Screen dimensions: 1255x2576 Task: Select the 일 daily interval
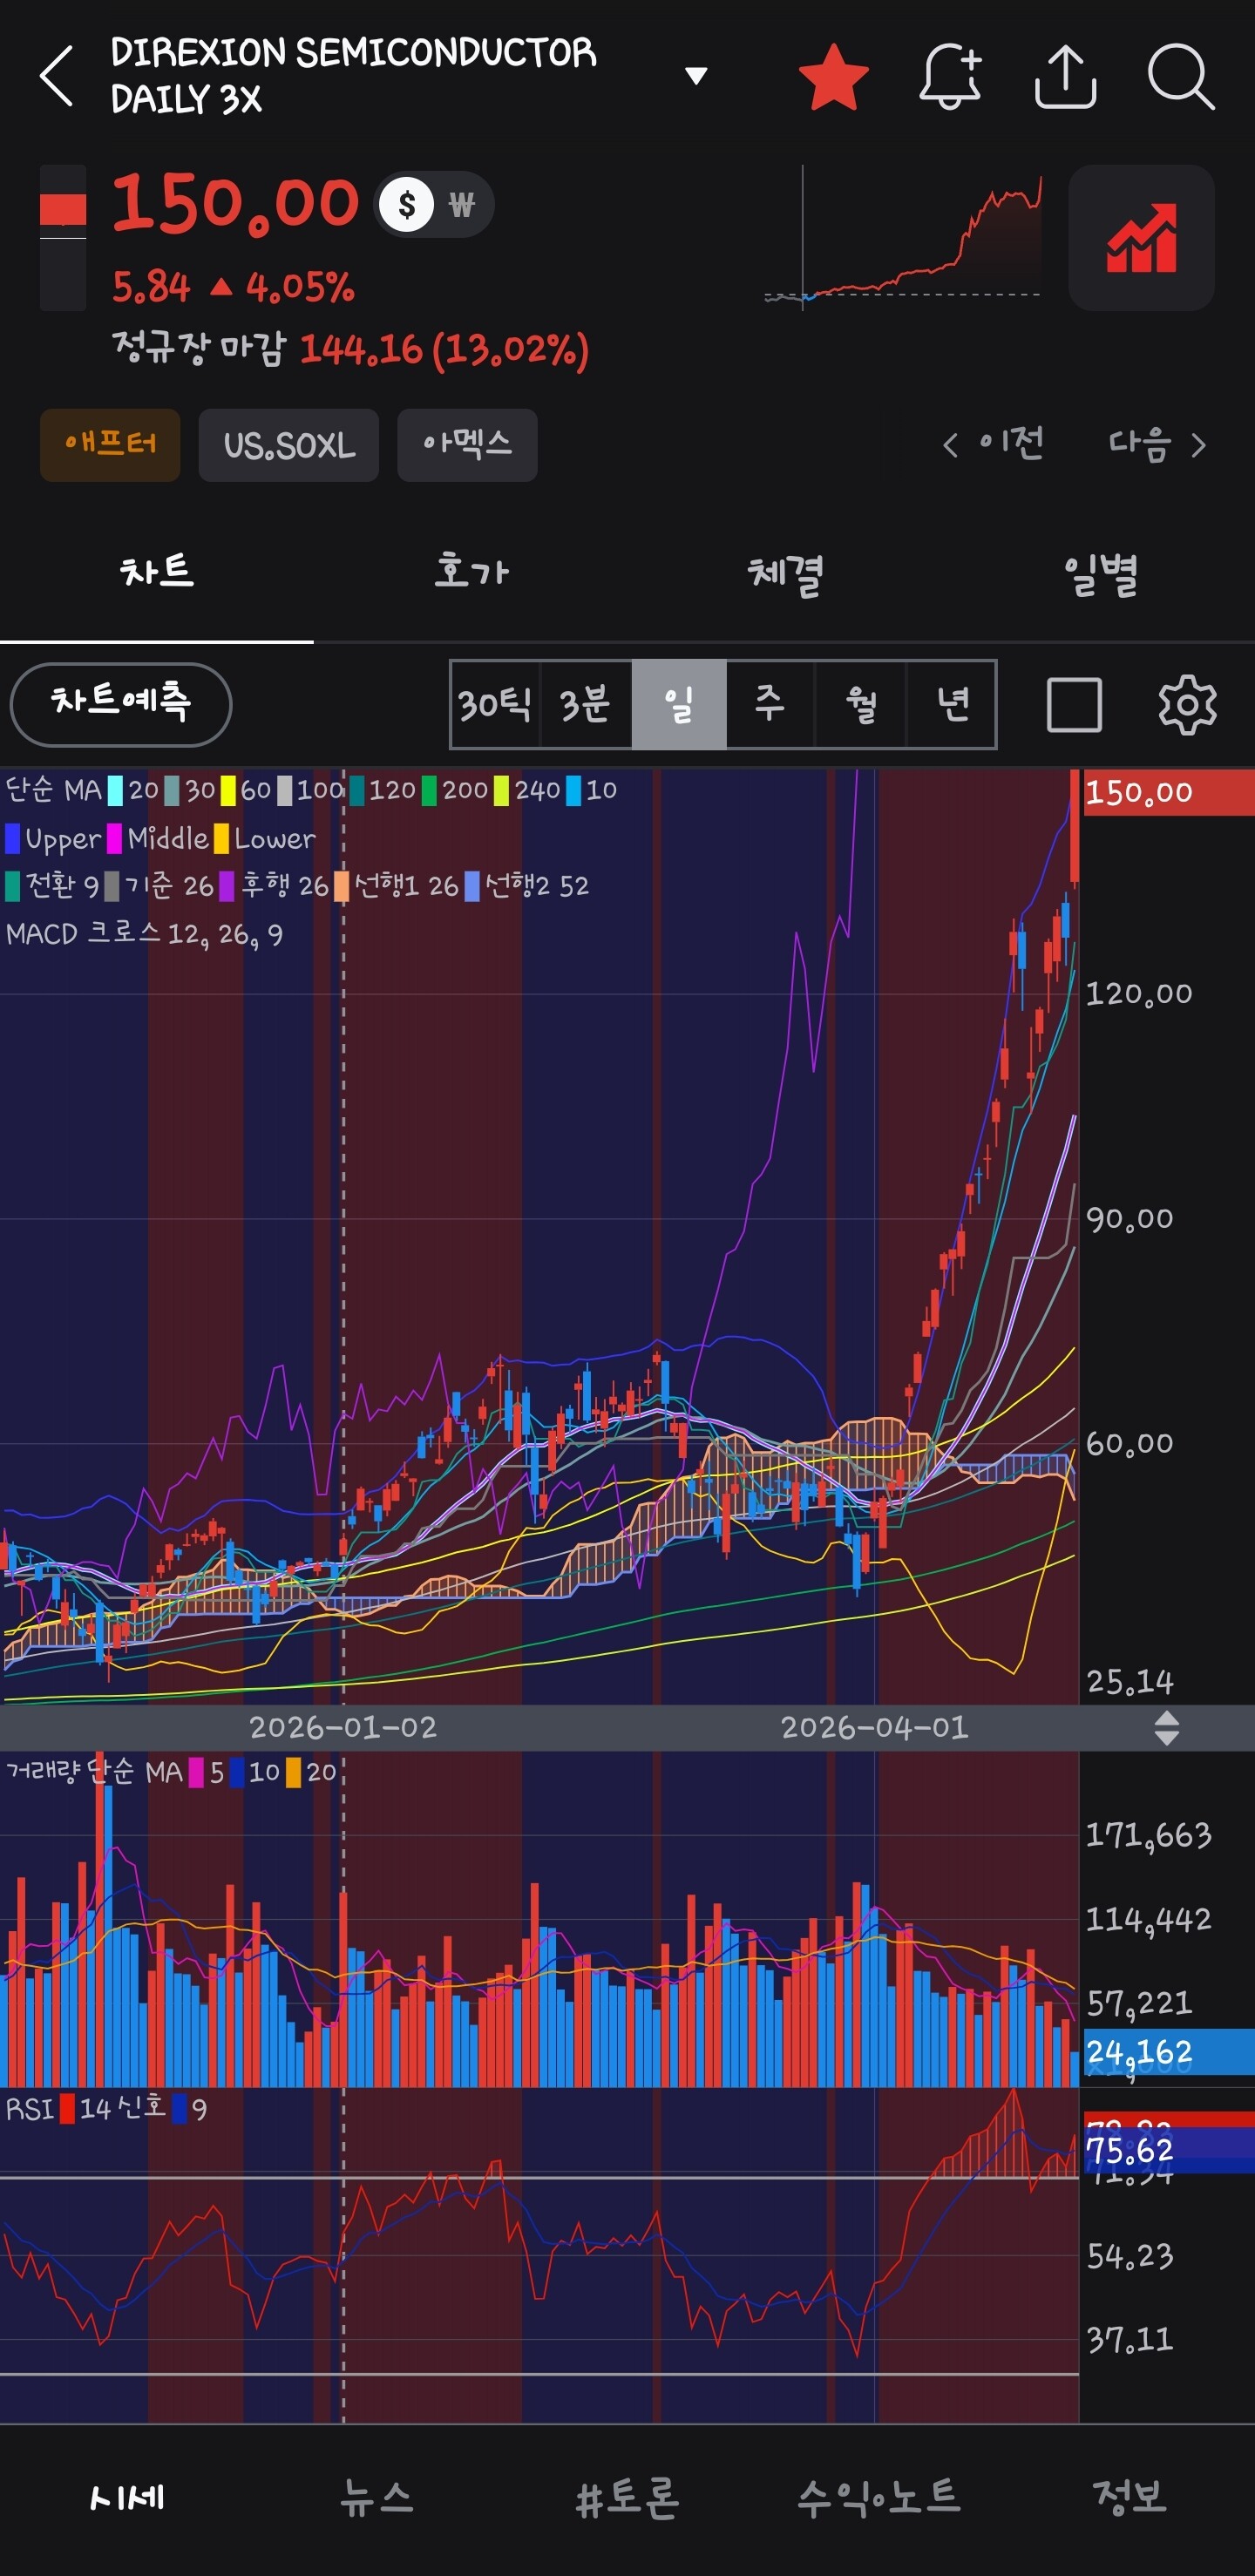pos(679,704)
